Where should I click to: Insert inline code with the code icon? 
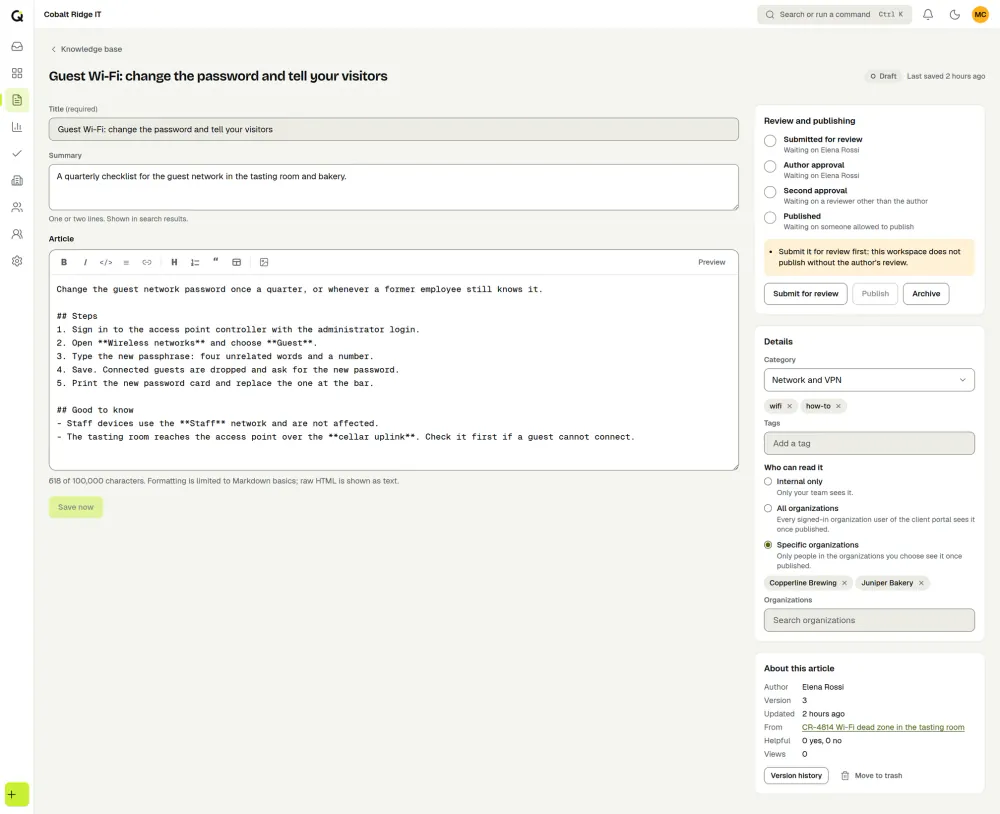106,262
